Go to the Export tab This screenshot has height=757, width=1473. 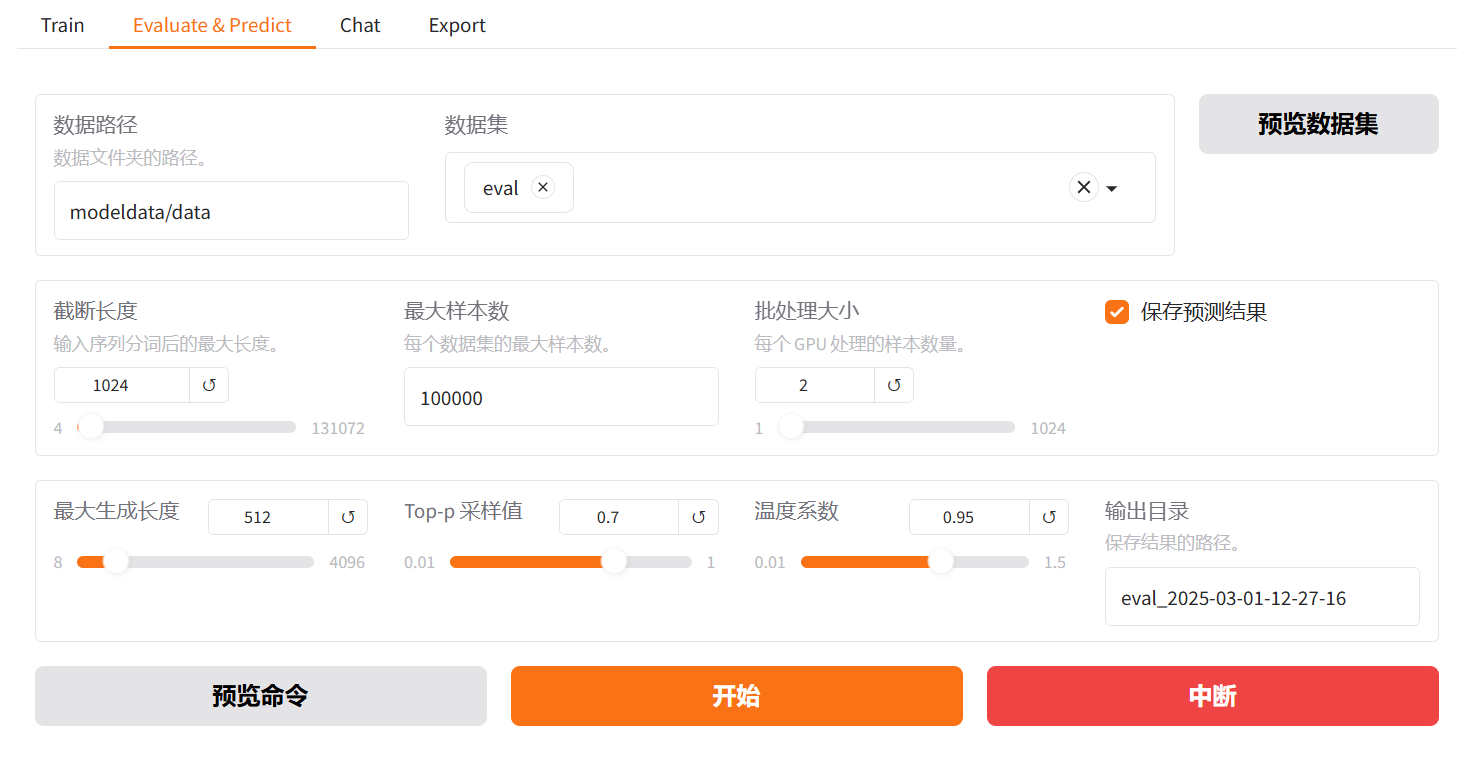pos(457,25)
